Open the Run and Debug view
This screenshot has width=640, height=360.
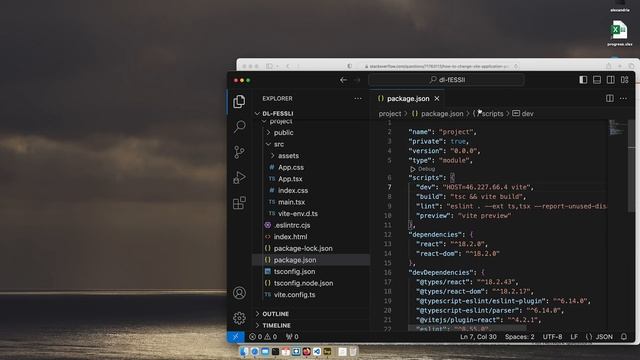tap(239, 178)
